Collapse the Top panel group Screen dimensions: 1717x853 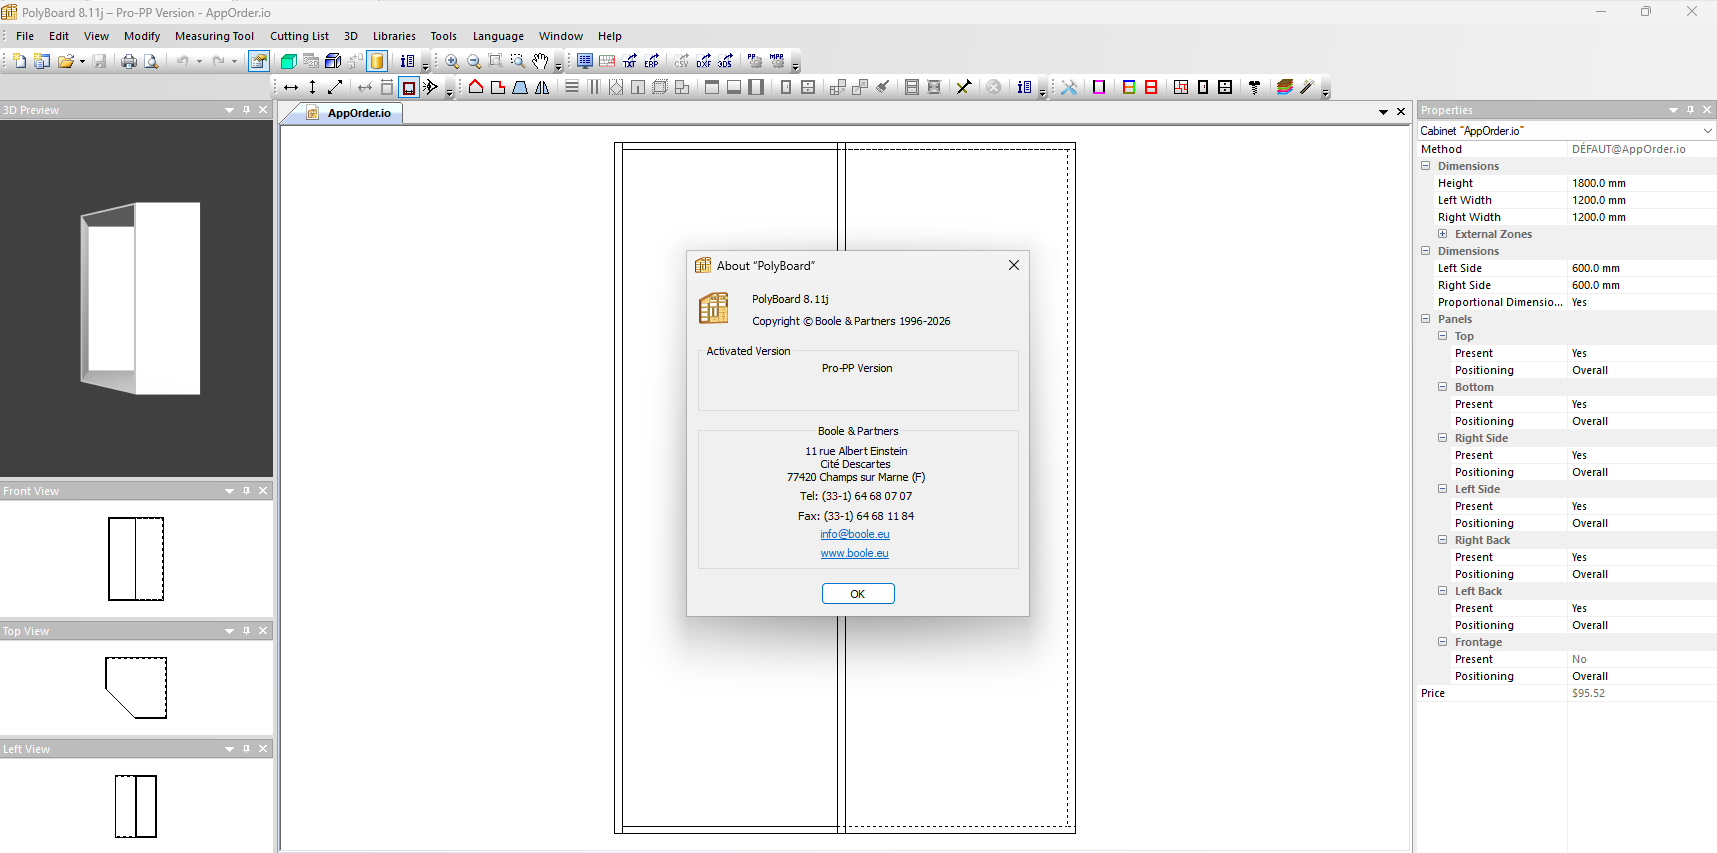(1442, 336)
